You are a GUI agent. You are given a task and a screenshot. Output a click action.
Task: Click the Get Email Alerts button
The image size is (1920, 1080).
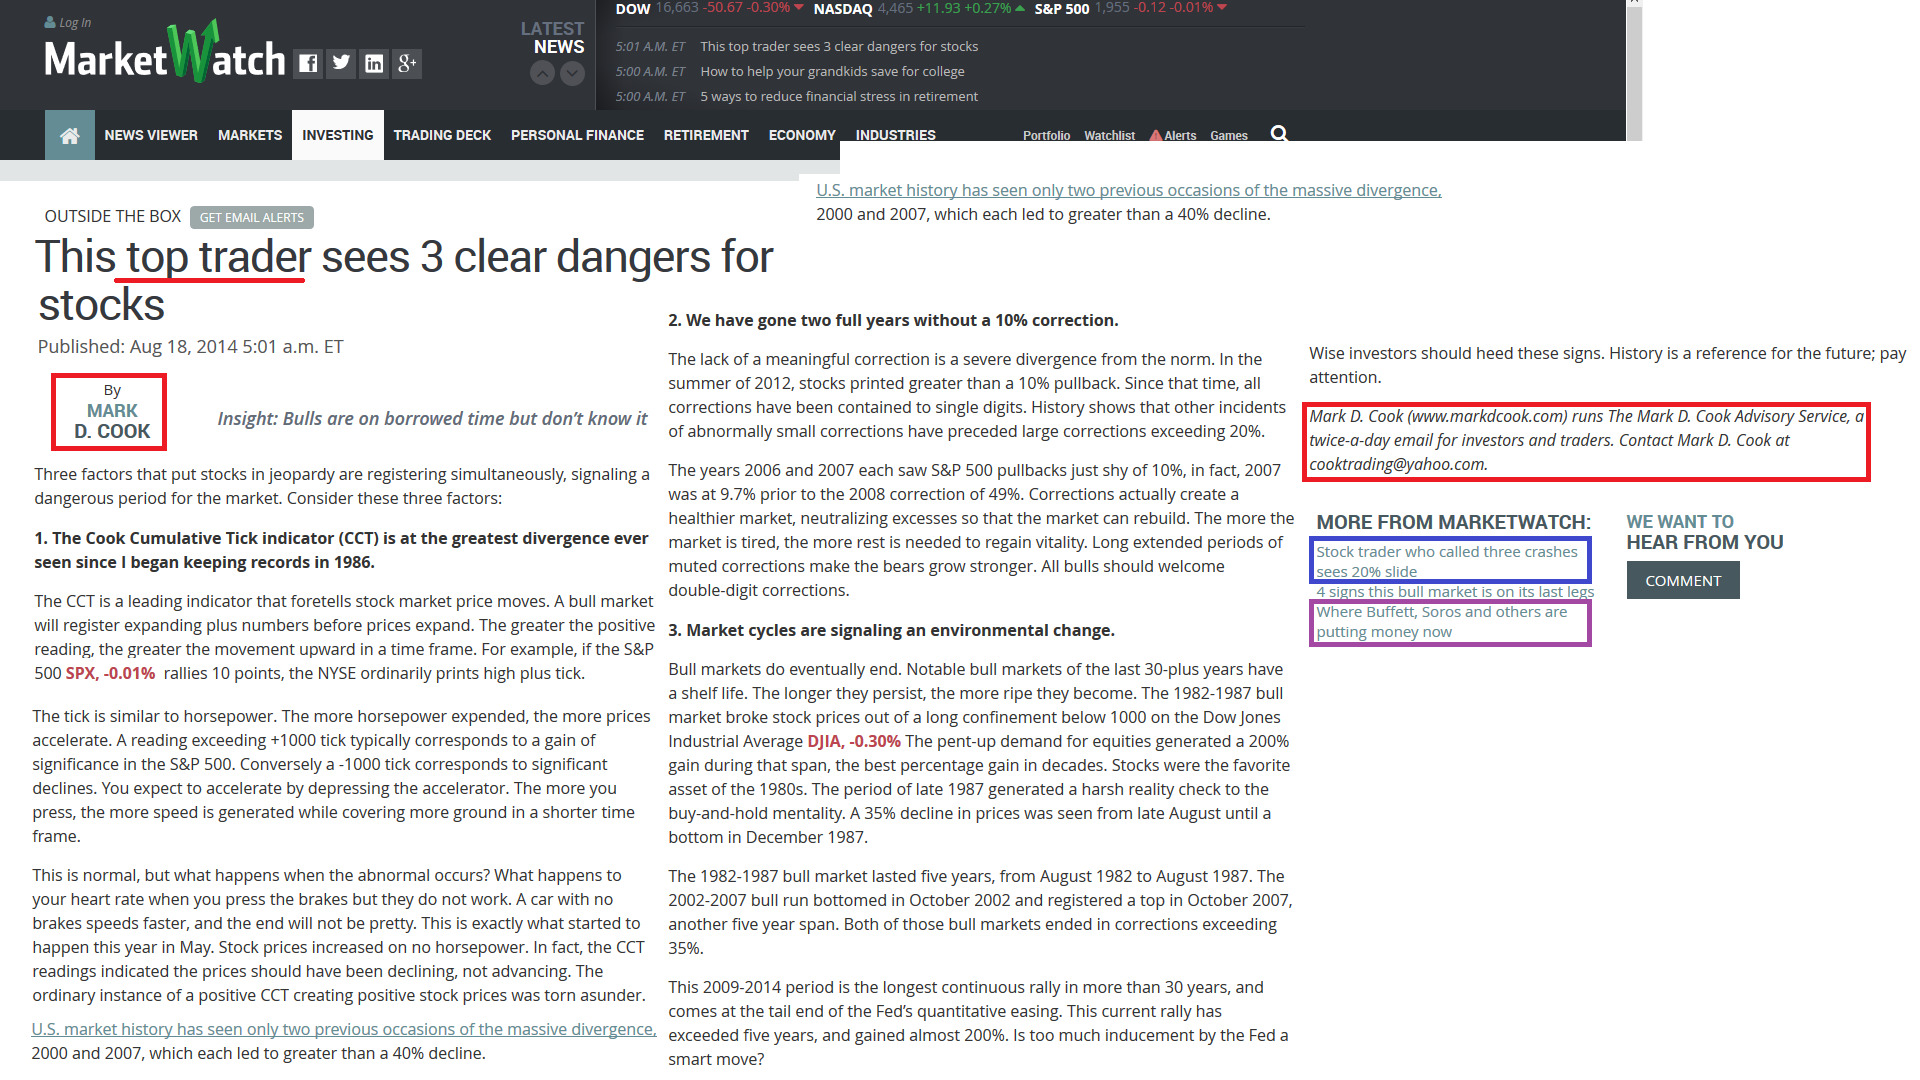pos(252,217)
